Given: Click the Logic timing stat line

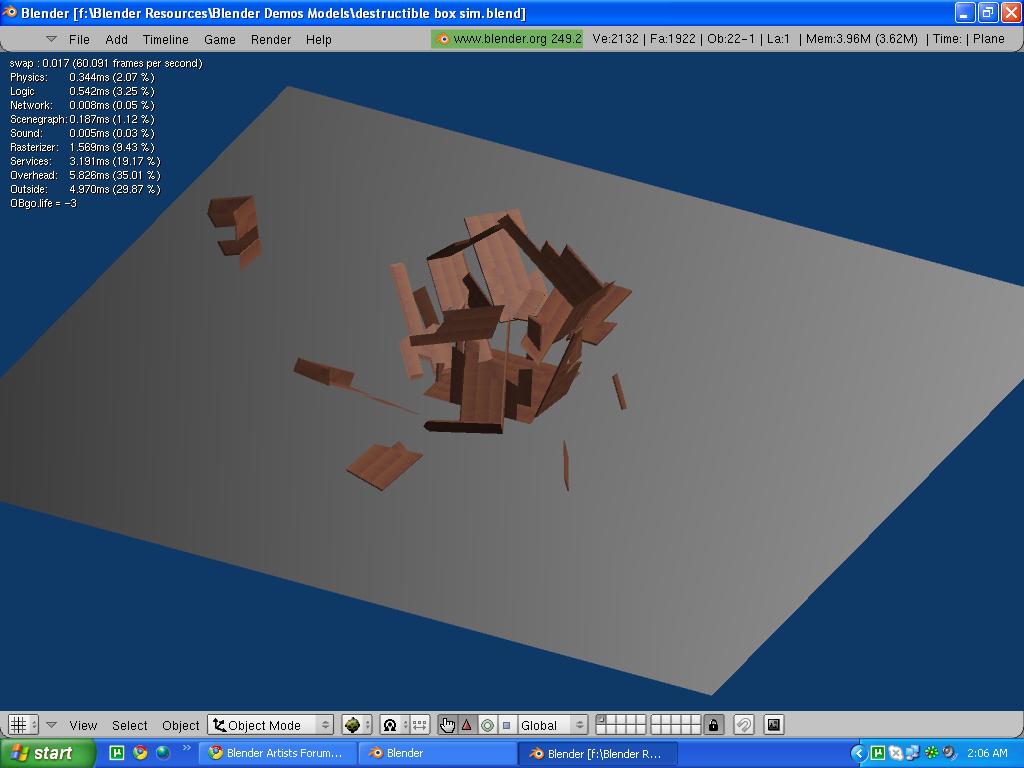Looking at the screenshot, I should (x=82, y=91).
